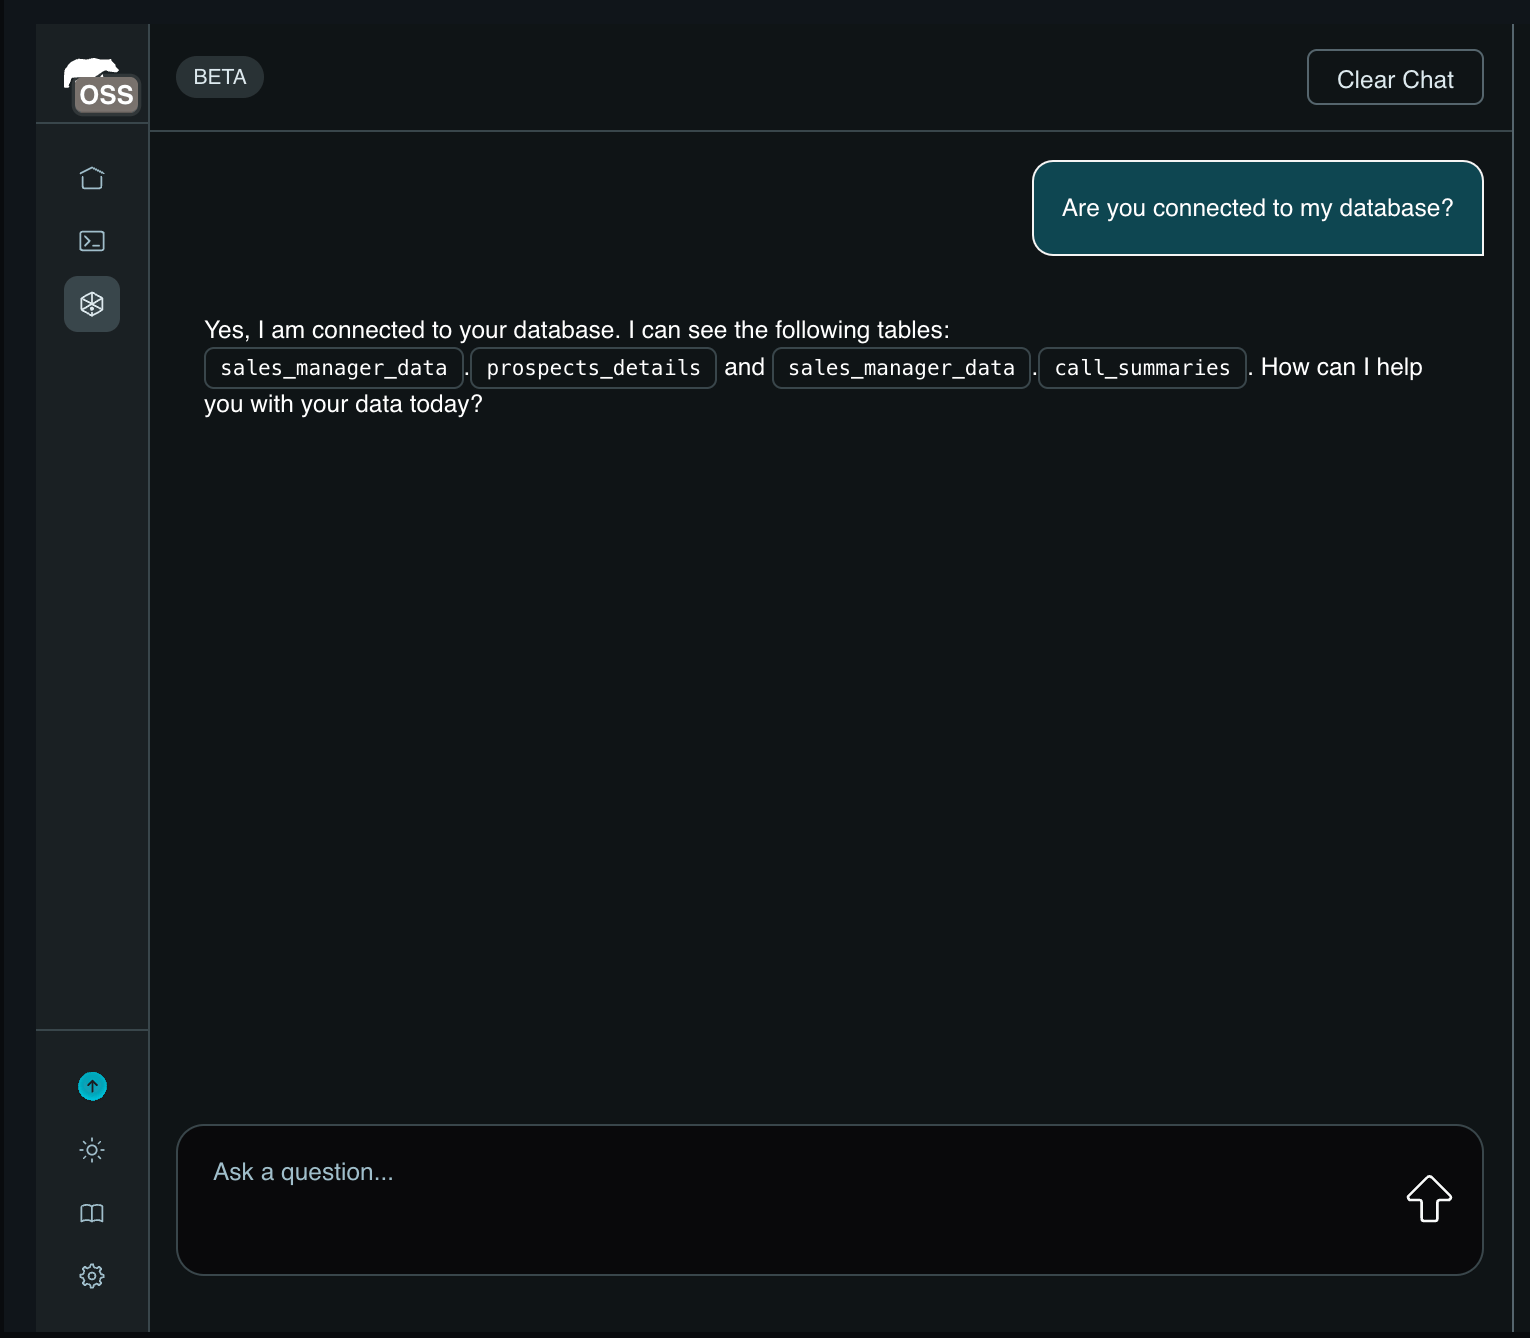
Task: Open settings with the gear icon
Action: (x=91, y=1276)
